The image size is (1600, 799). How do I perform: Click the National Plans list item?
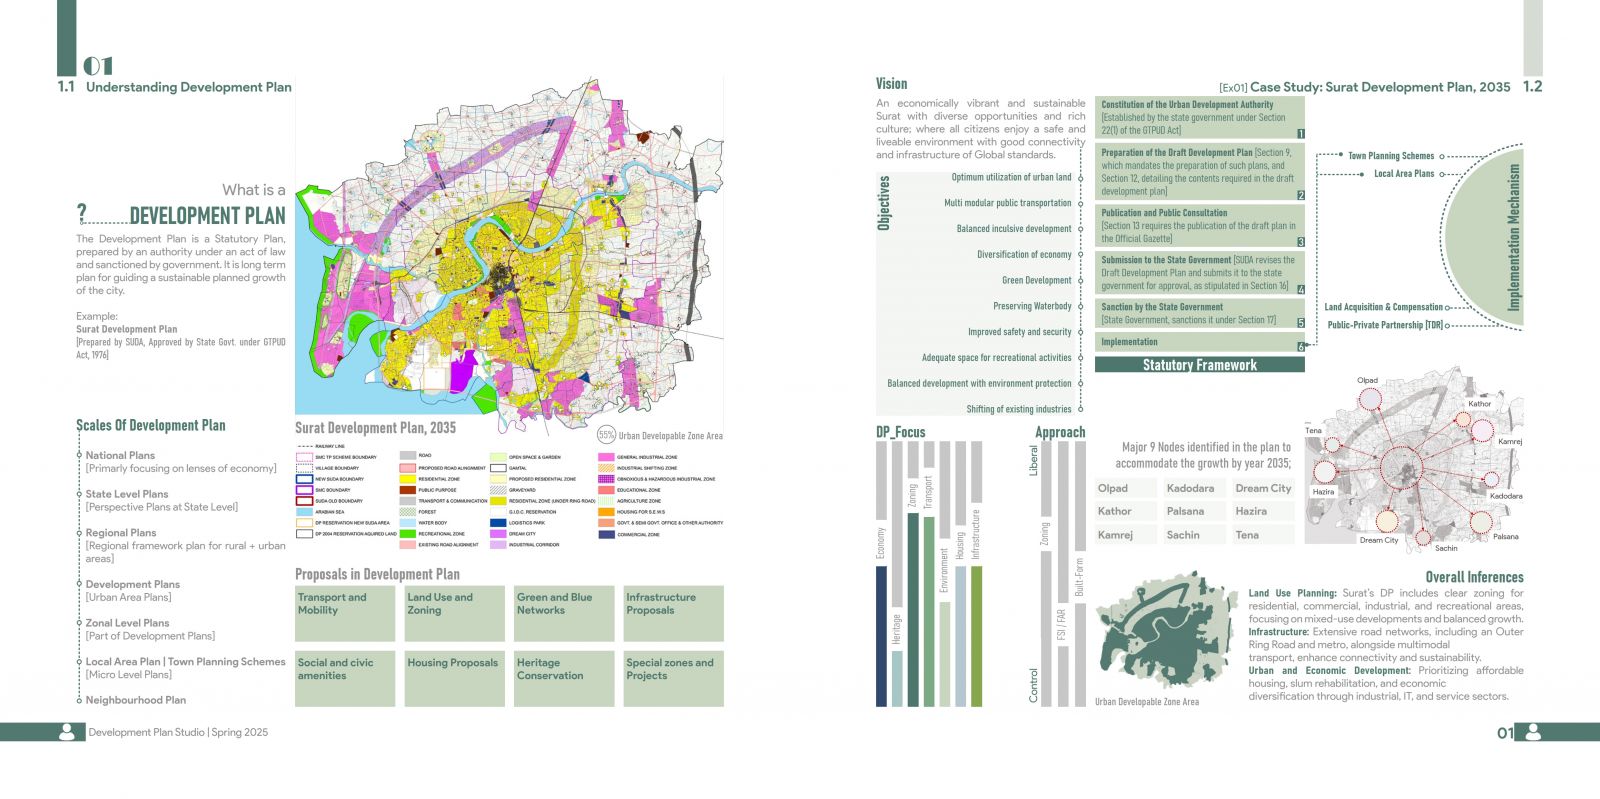(181, 461)
